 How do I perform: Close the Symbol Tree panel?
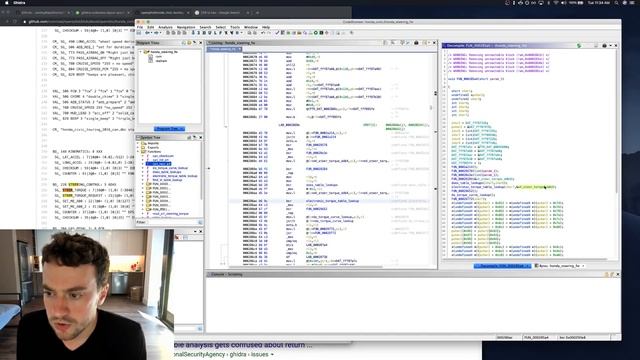(200, 138)
